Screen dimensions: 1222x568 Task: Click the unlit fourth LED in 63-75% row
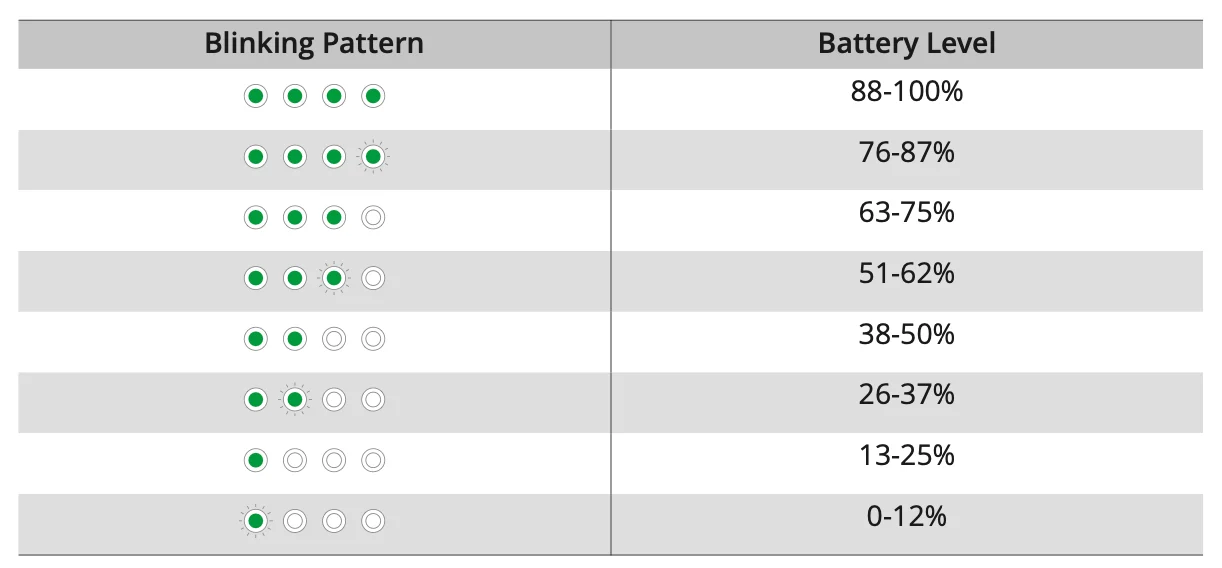coord(373,217)
